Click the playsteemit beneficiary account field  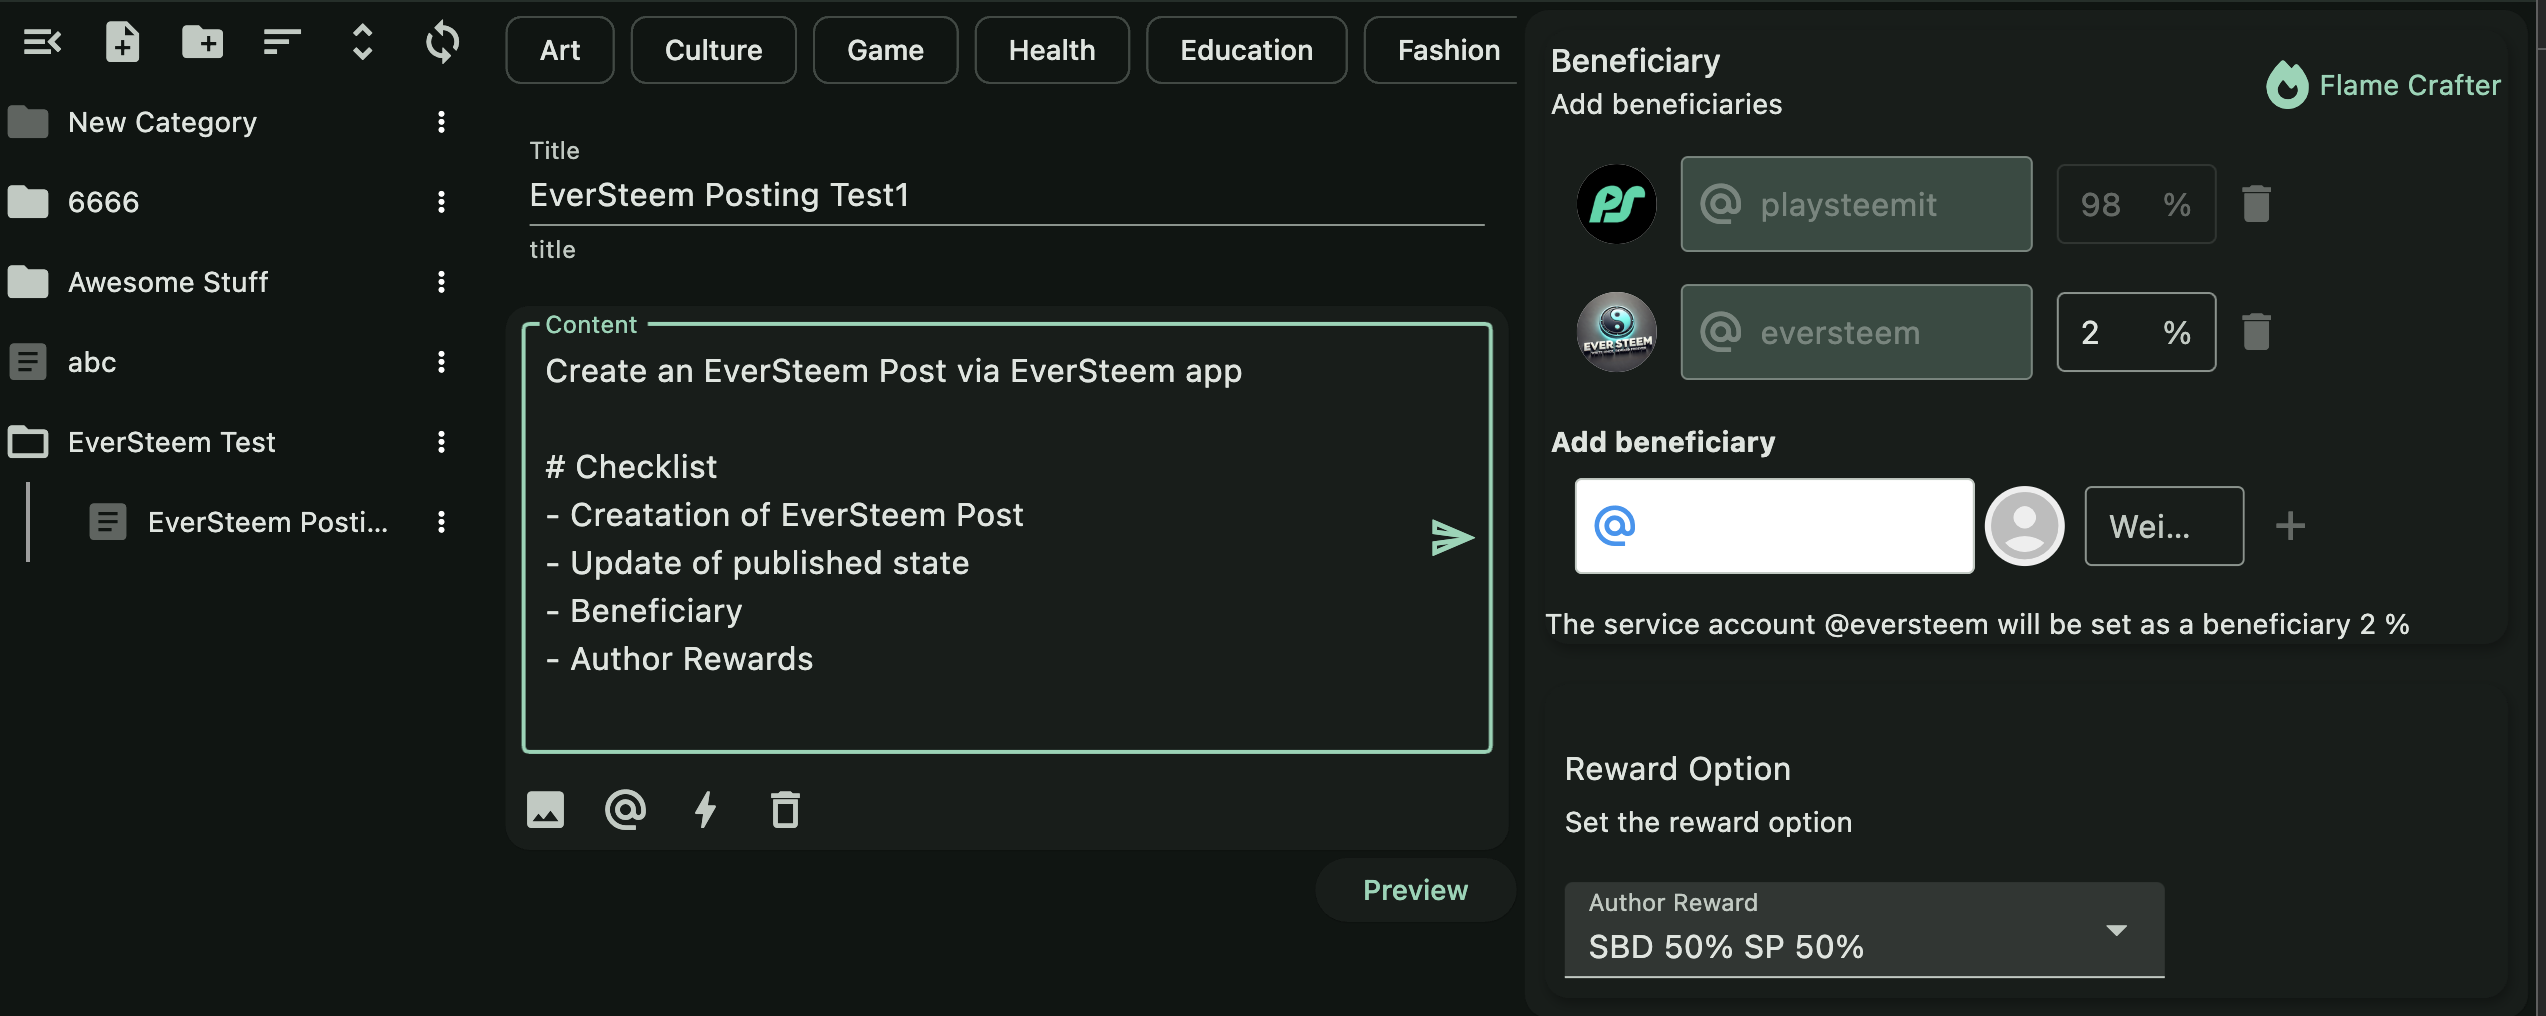tap(1856, 204)
